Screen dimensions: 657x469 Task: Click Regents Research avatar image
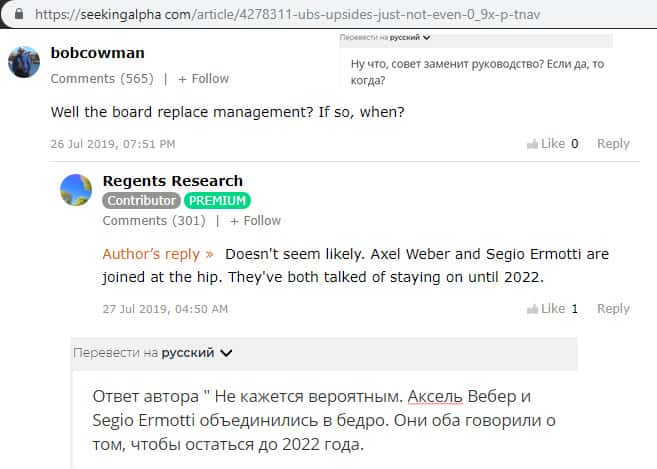(x=76, y=190)
